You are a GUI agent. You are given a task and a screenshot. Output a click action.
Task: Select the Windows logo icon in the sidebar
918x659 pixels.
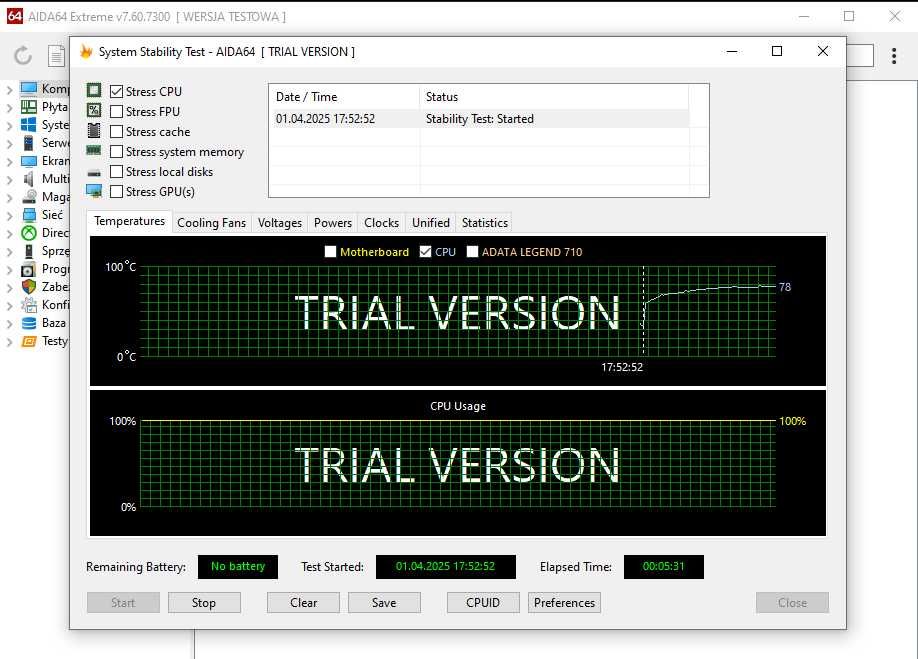(29, 125)
